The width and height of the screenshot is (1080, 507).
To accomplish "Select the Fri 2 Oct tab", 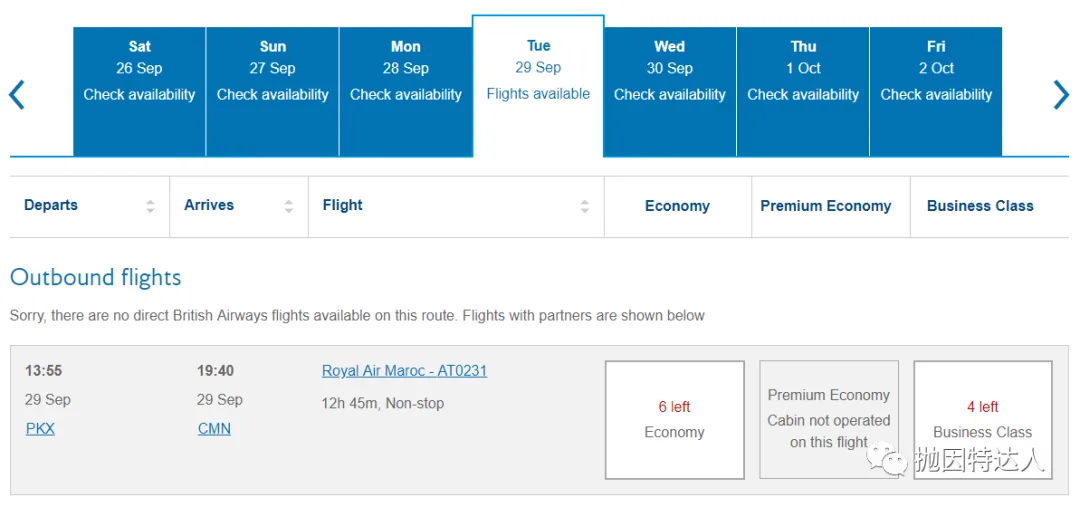I will click(x=936, y=92).
